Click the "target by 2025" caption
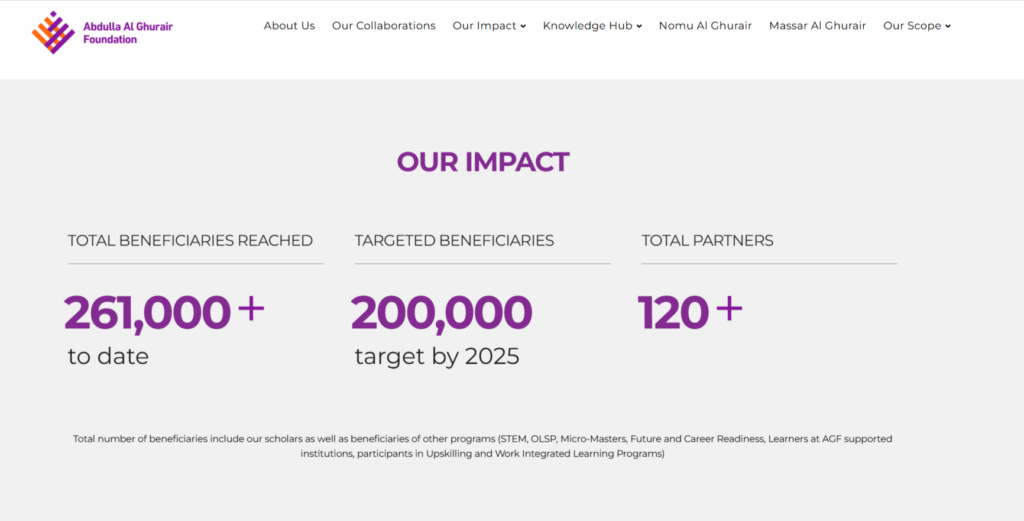The width and height of the screenshot is (1024, 521). point(437,357)
